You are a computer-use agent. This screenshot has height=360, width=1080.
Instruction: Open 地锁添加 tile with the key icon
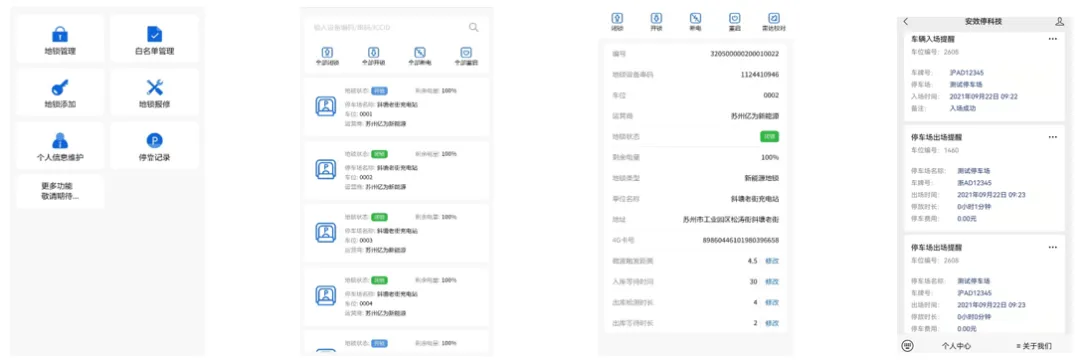[x=60, y=92]
